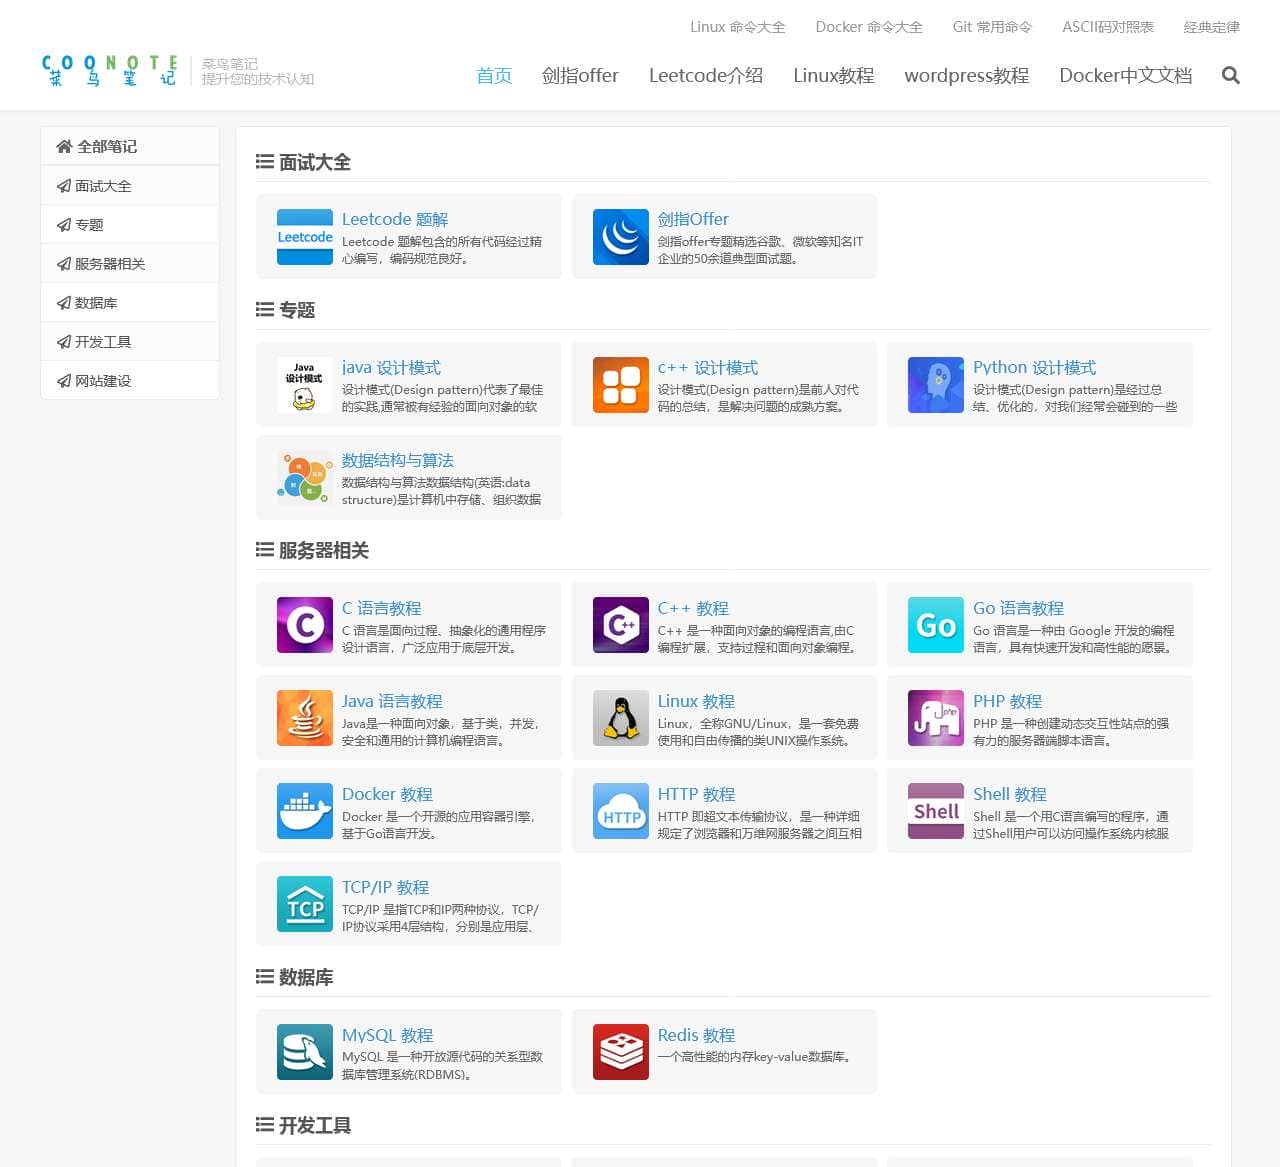Open the Go 语言教程 title link
1280x1167 pixels.
pos(1018,608)
